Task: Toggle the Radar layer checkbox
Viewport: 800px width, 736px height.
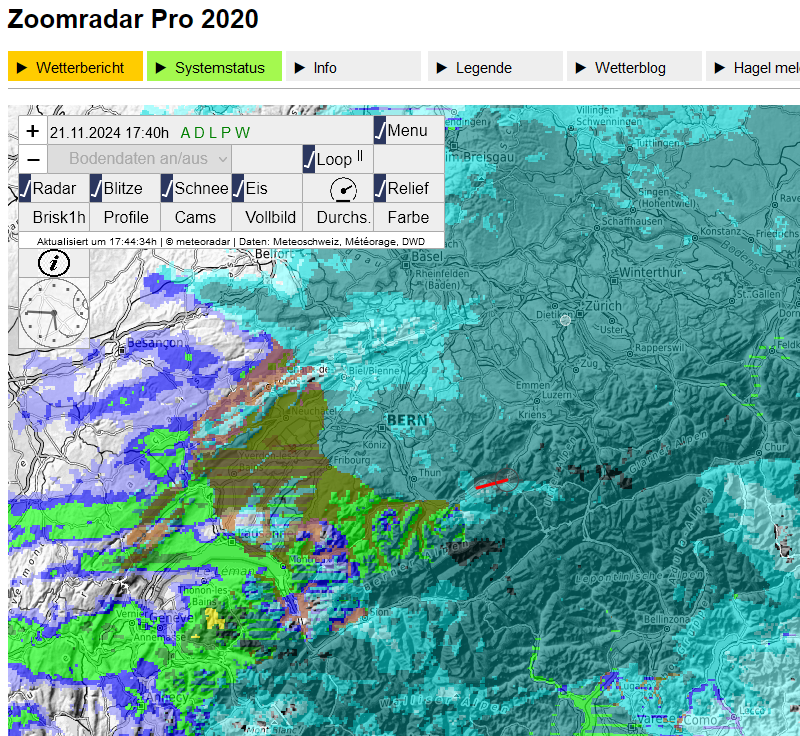Action: coord(25,188)
